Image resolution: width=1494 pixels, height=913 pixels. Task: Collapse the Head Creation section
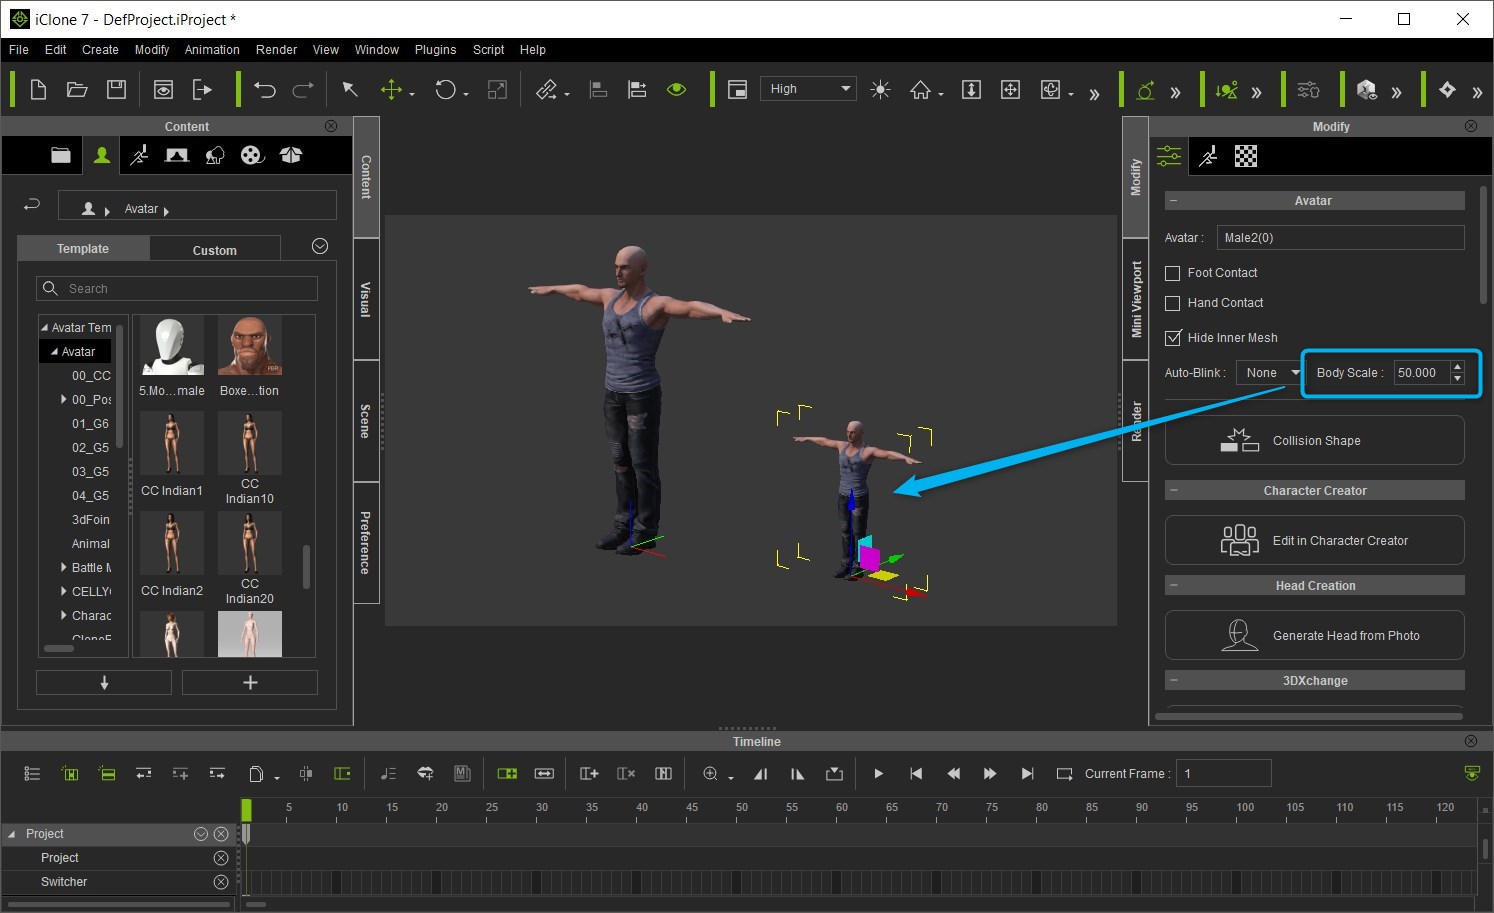[x=1174, y=586]
